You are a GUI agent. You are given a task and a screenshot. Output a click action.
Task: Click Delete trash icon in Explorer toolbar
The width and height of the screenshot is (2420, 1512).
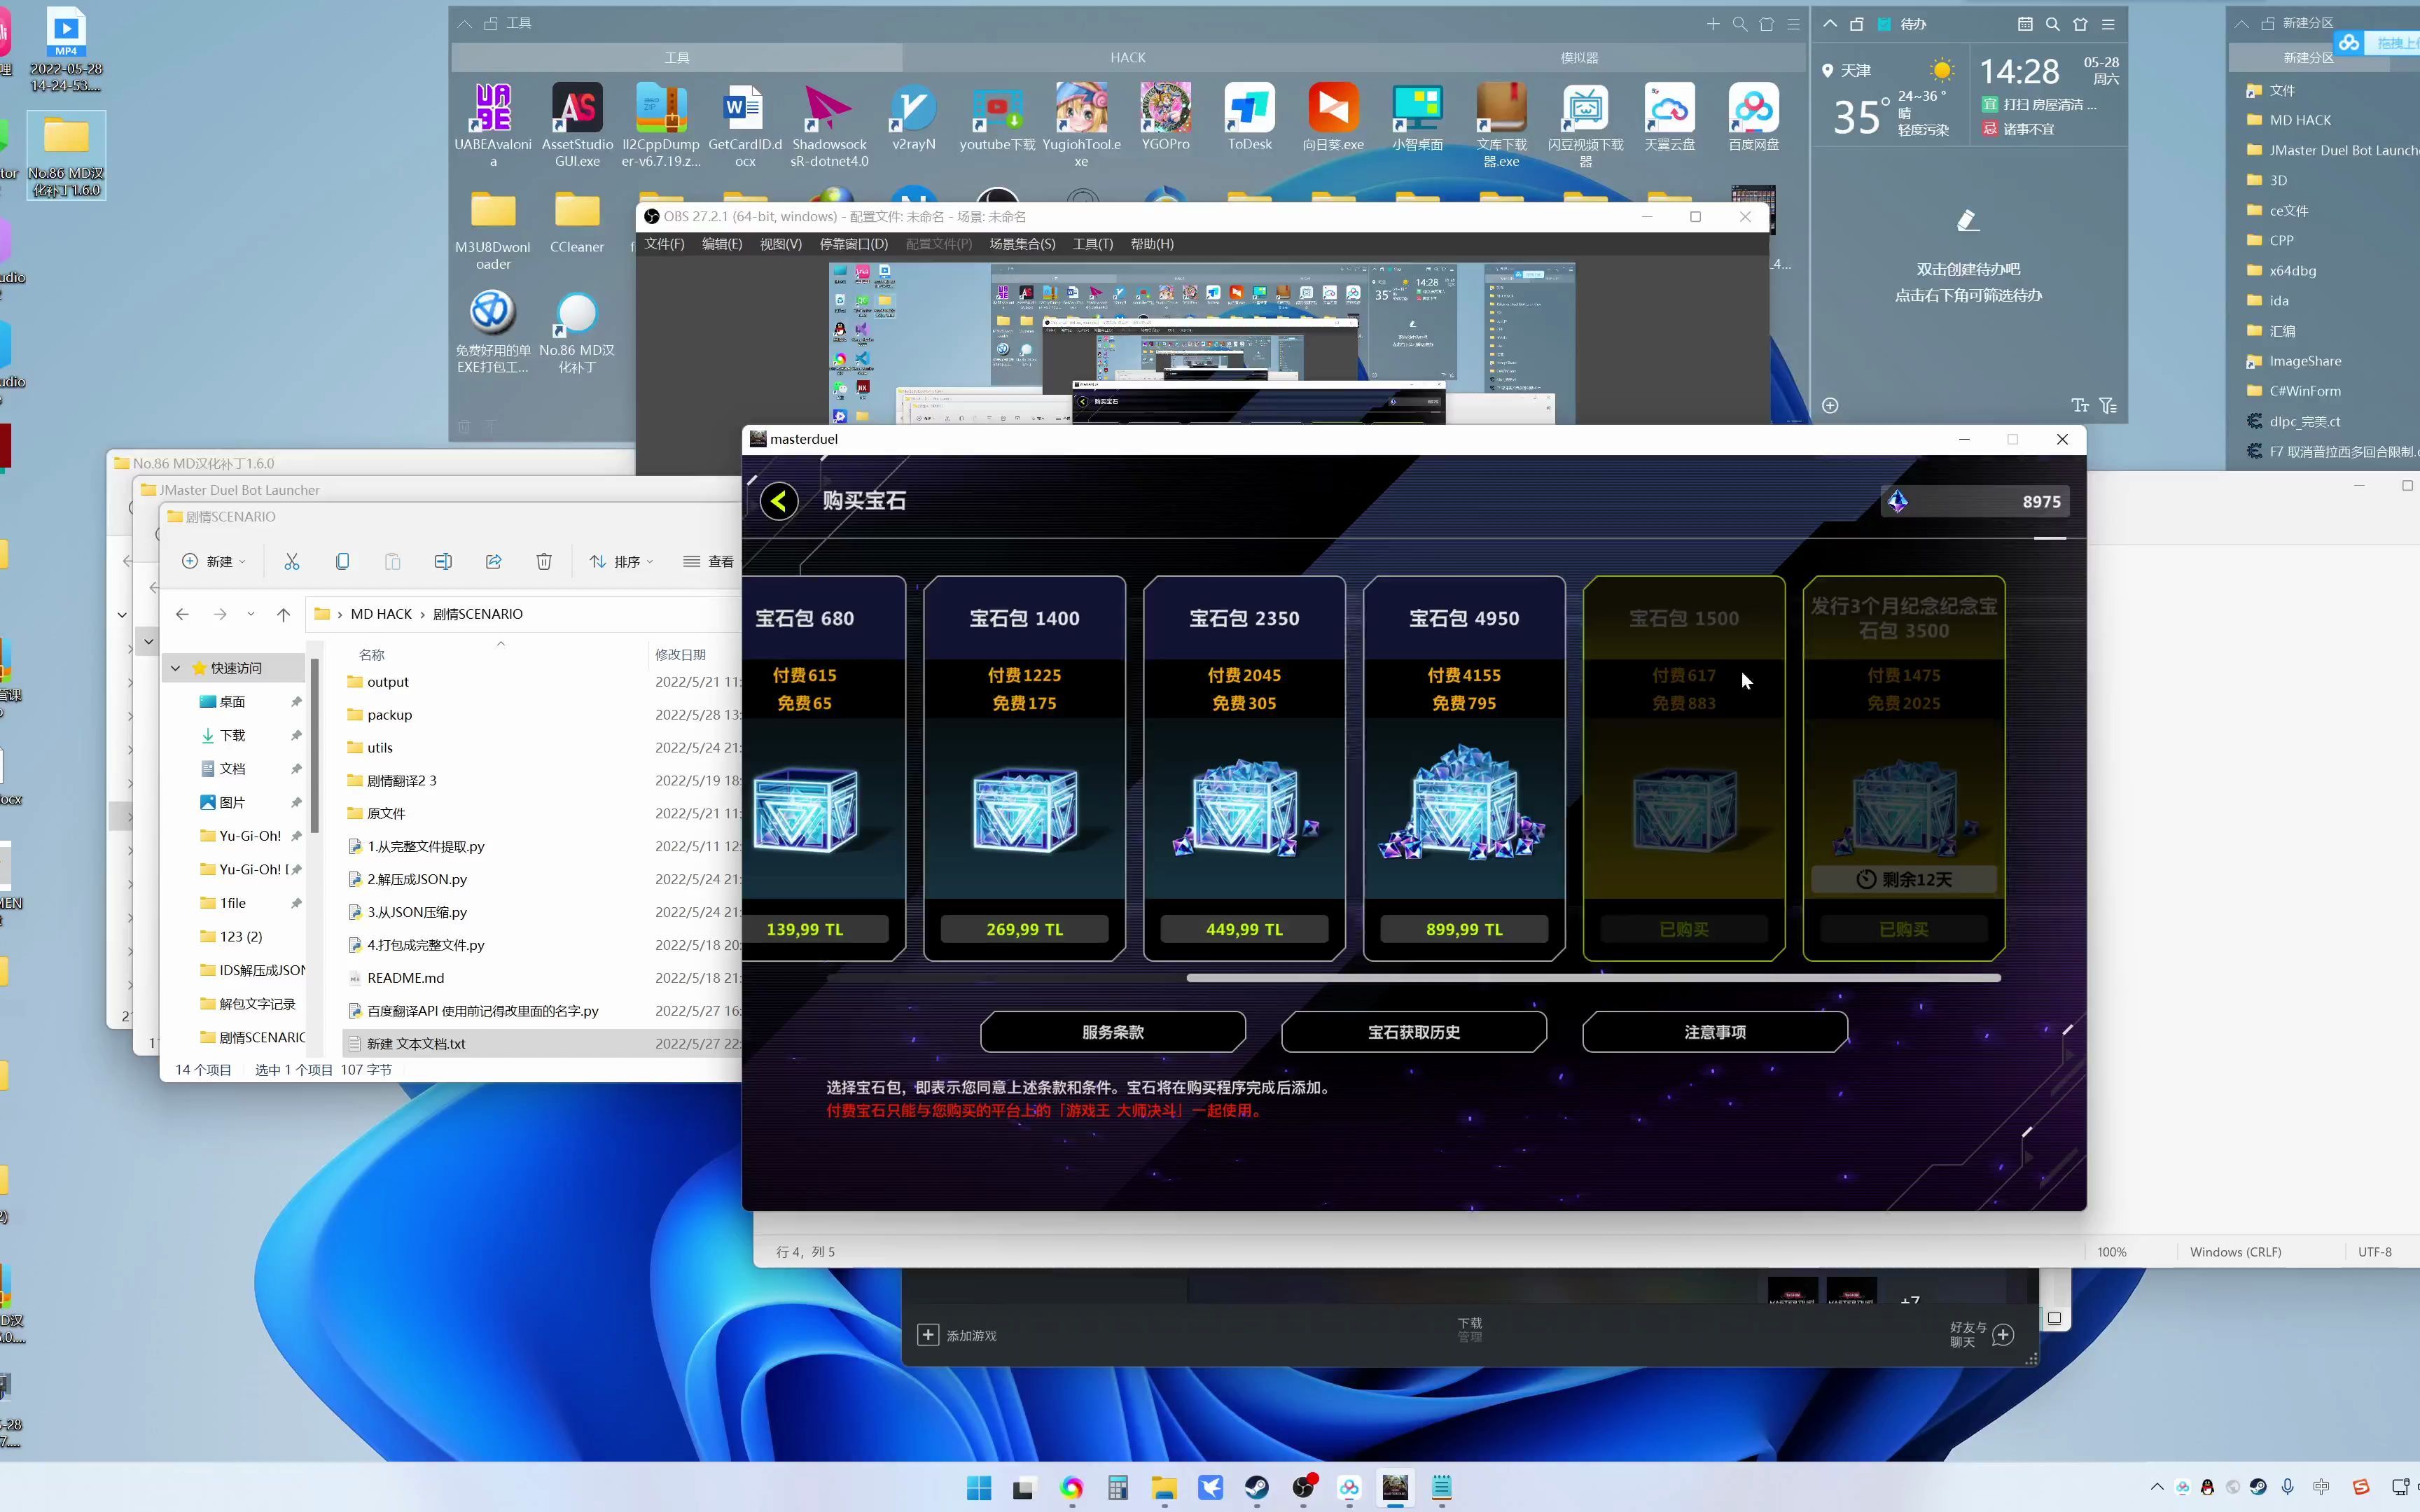pyautogui.click(x=544, y=561)
